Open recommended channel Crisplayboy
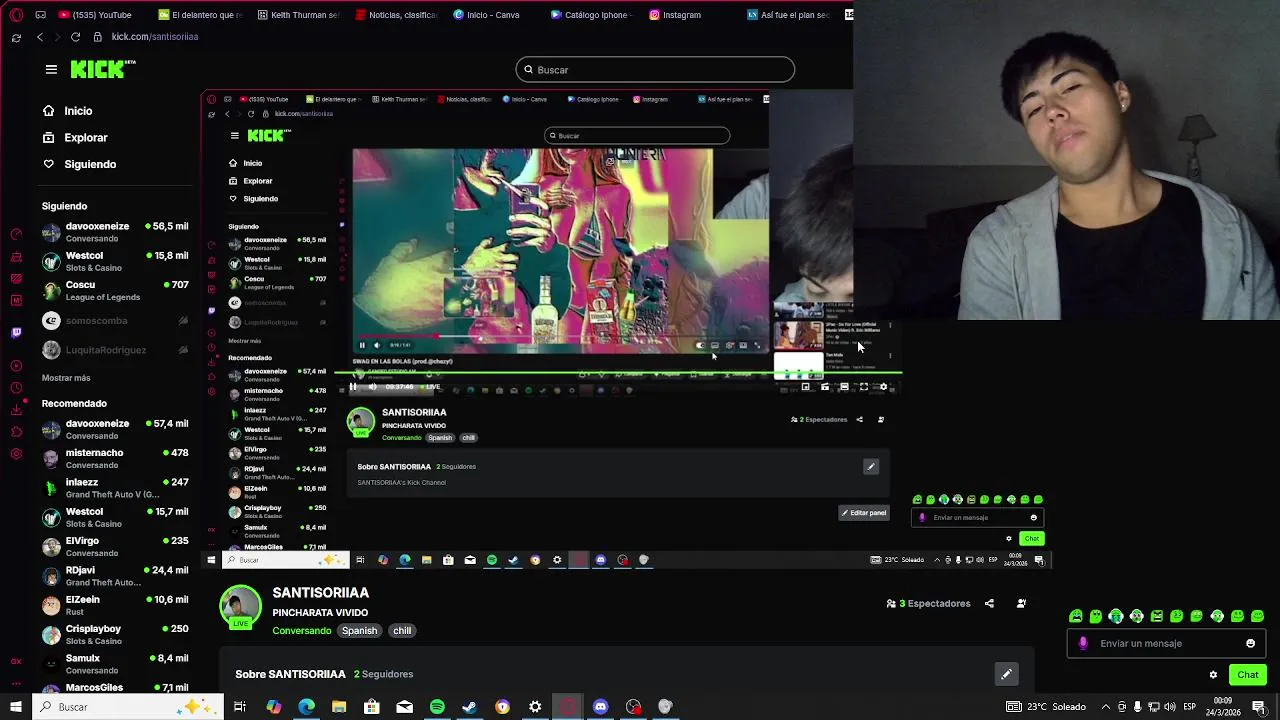 click(114, 635)
